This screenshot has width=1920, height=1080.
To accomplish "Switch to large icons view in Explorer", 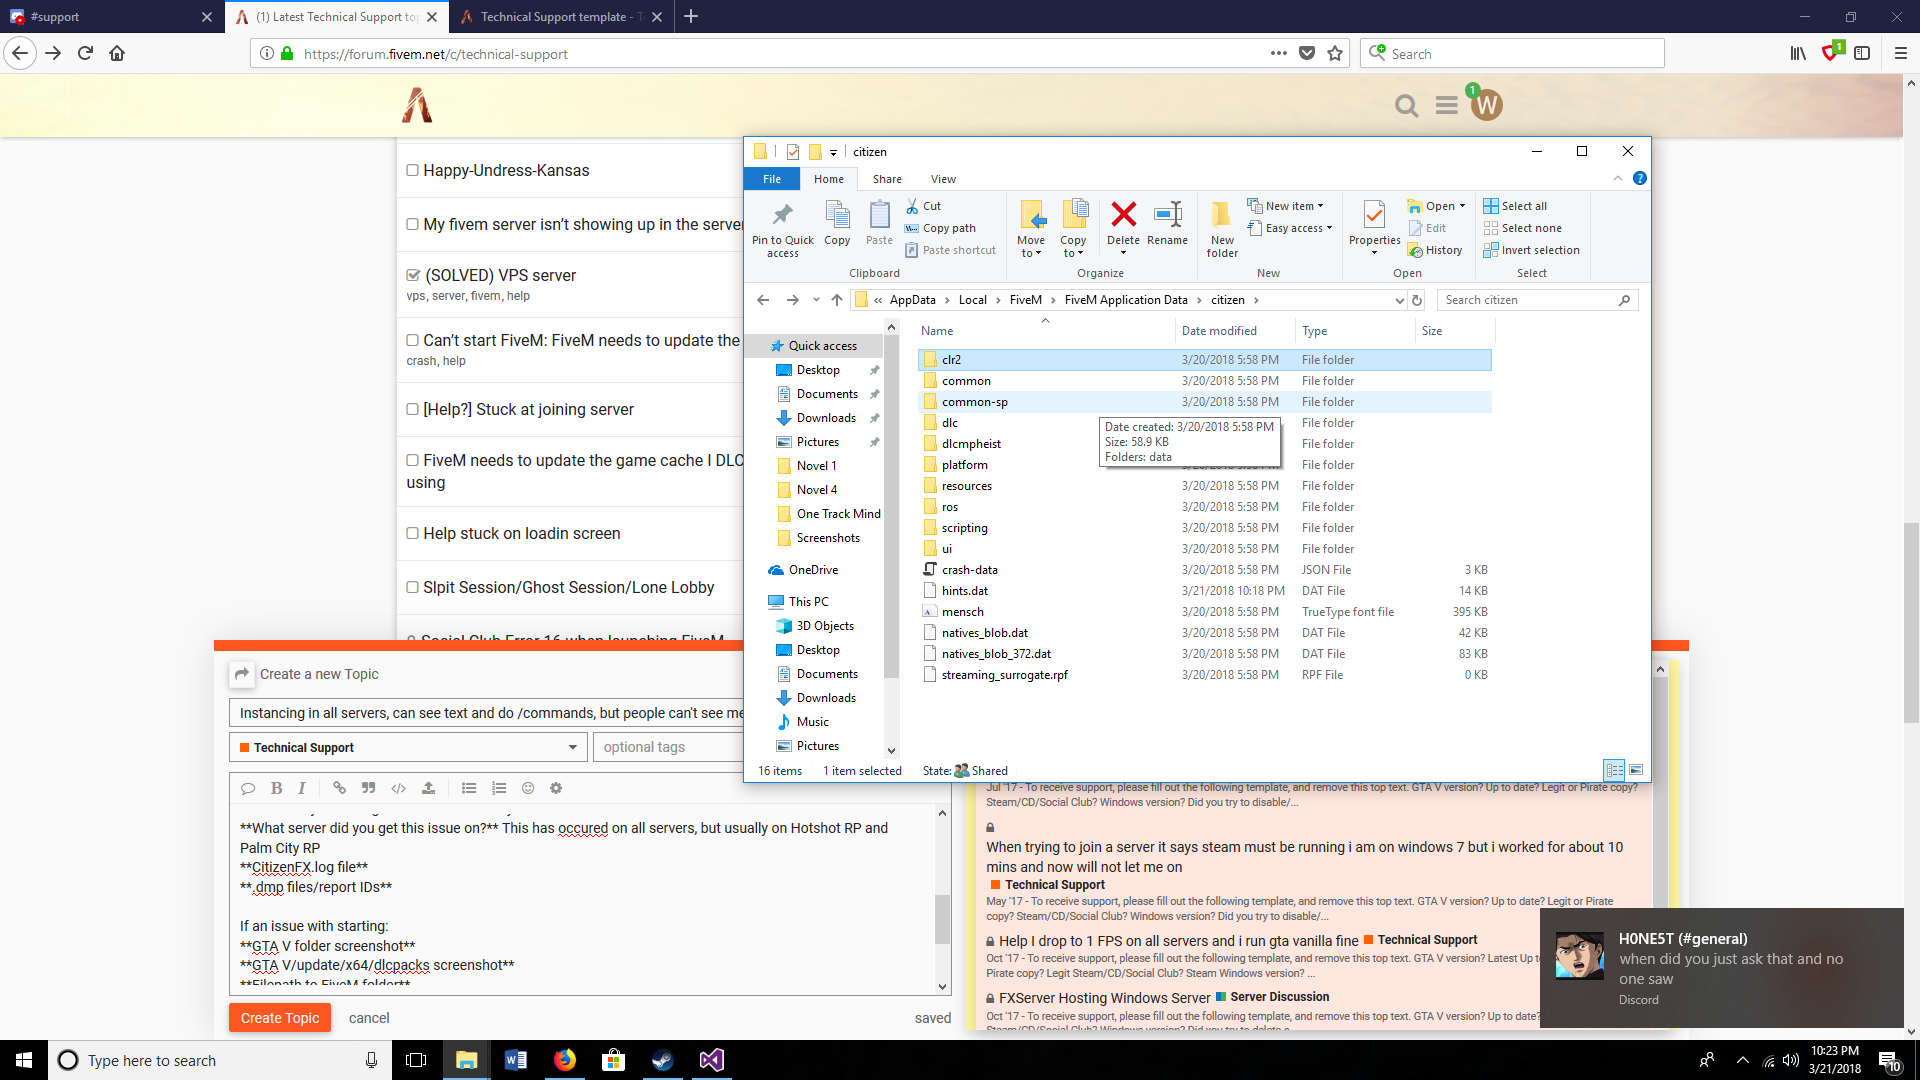I will (1636, 770).
